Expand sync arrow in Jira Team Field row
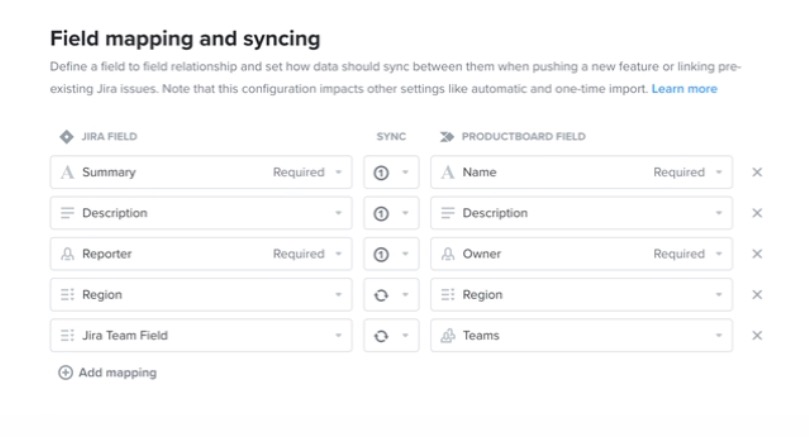 point(406,335)
